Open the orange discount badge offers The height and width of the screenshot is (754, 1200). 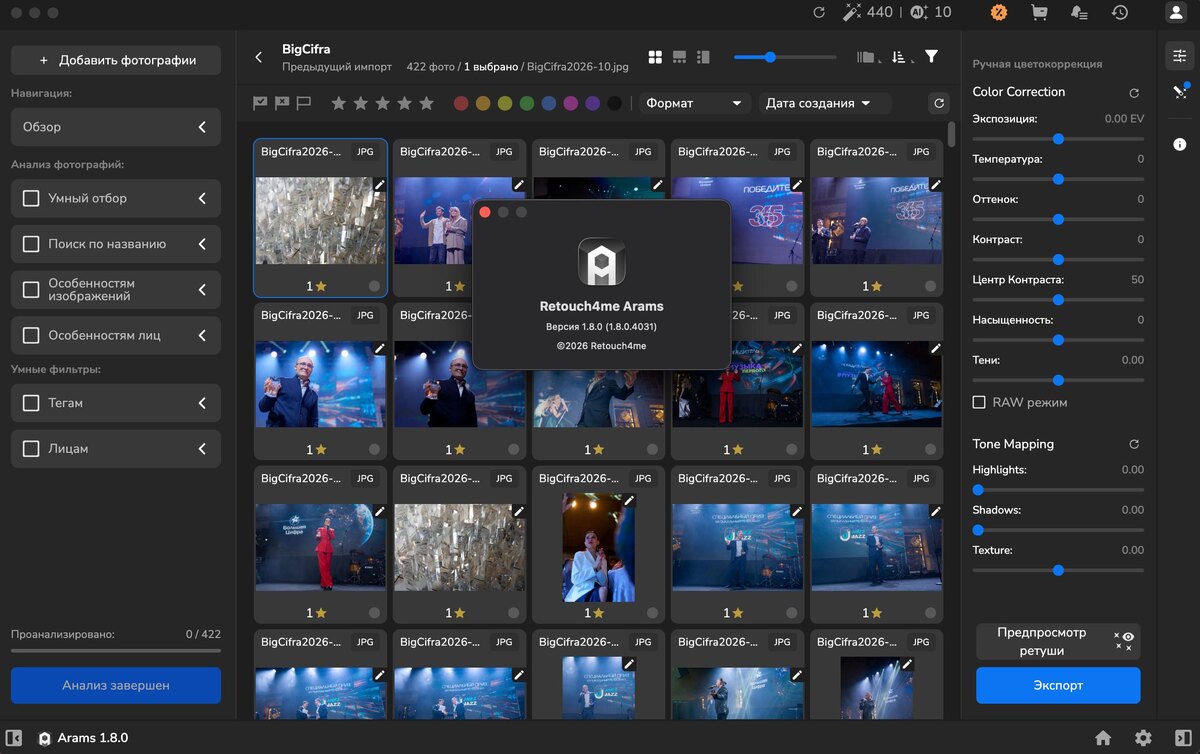coord(998,13)
